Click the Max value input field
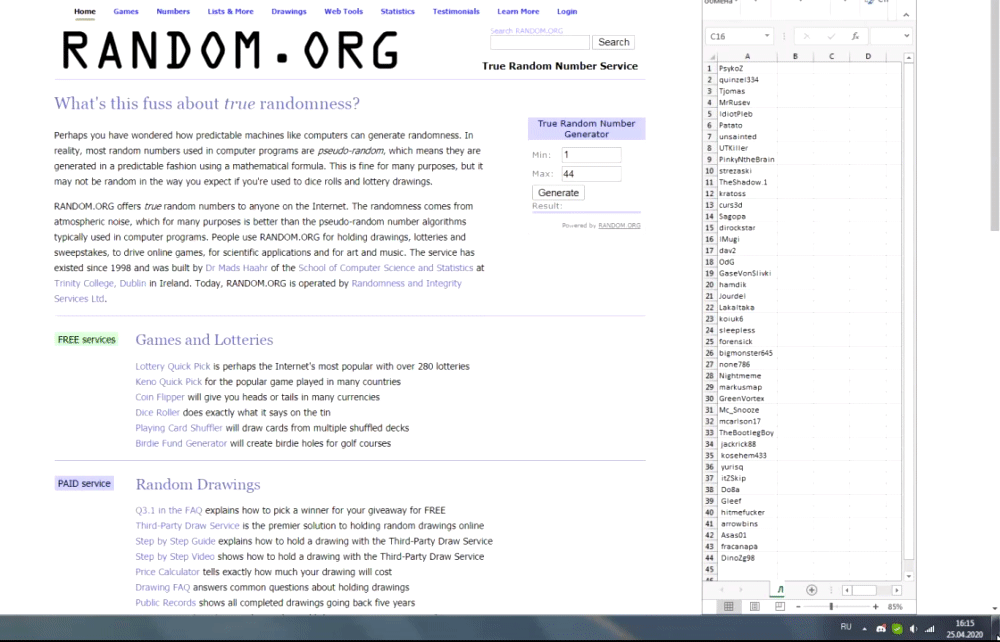The width and height of the screenshot is (1000, 642). pos(591,173)
